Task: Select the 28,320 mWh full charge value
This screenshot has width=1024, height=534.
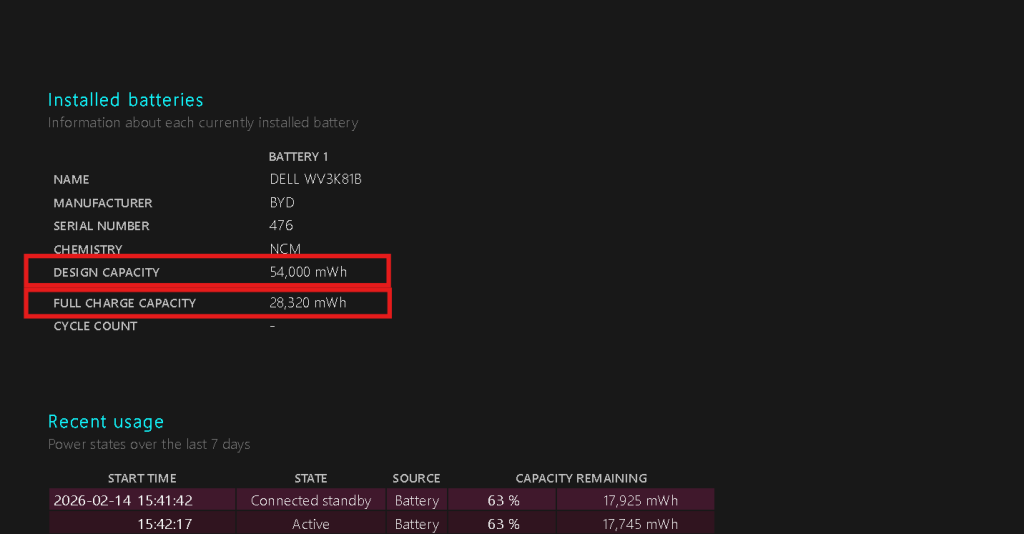Action: tap(308, 303)
